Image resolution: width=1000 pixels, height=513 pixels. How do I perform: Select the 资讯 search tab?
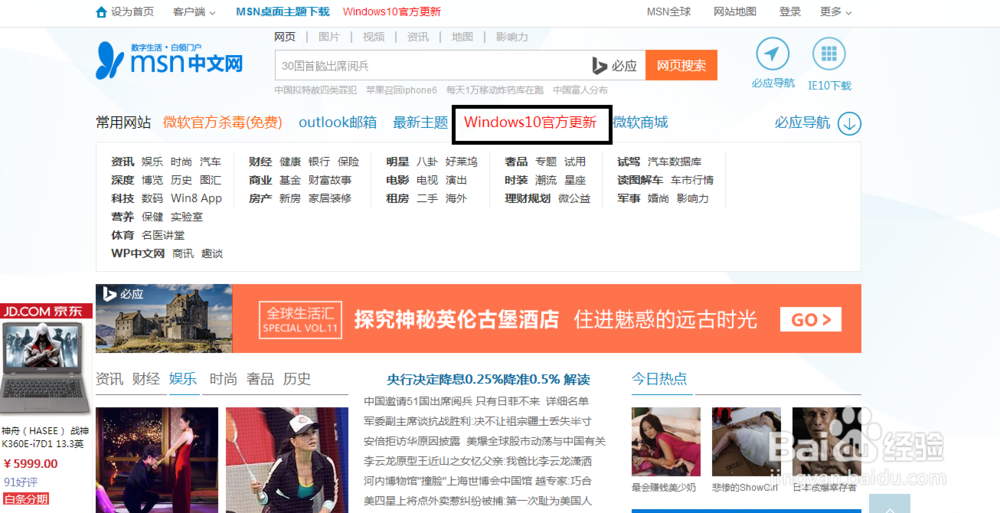click(418, 37)
